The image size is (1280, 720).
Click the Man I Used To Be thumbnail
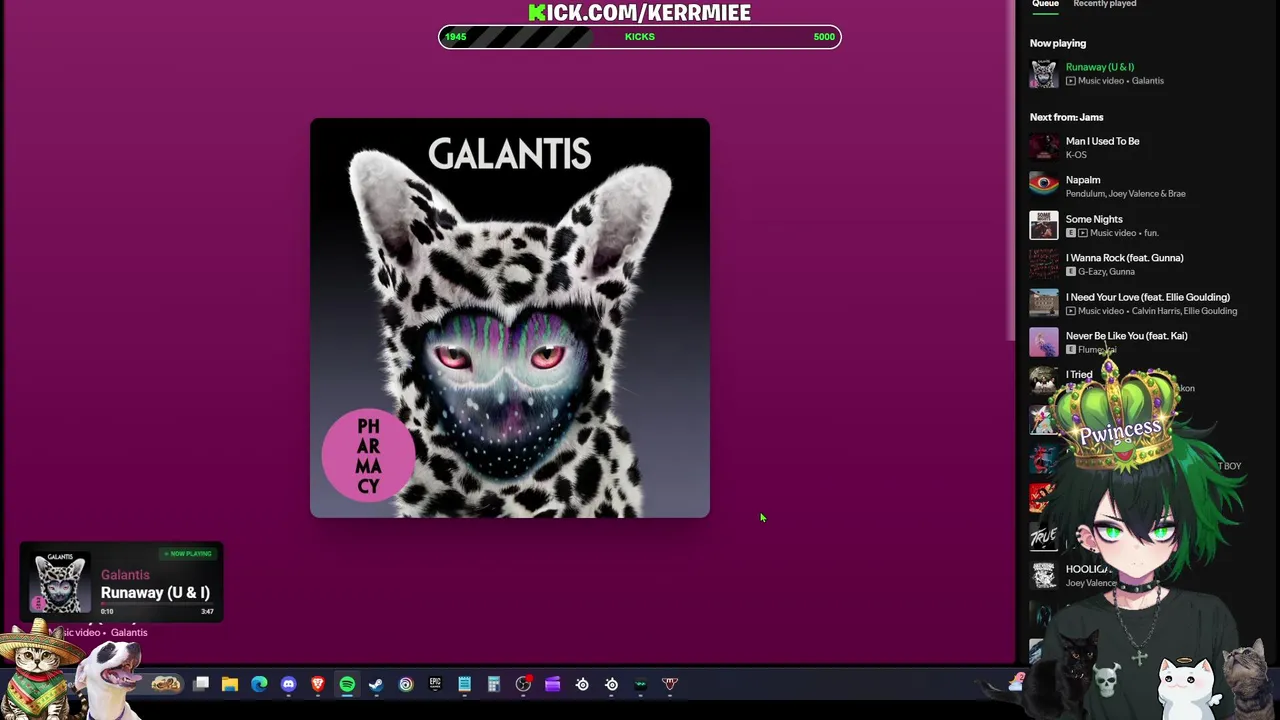pyautogui.click(x=1044, y=147)
